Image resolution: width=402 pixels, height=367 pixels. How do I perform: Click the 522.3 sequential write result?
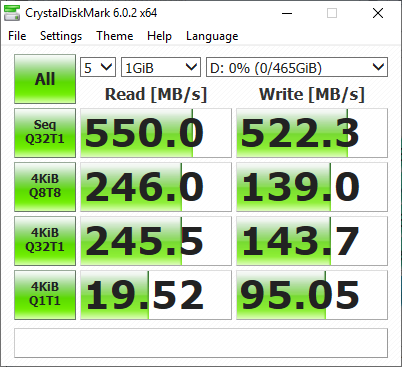(312, 133)
